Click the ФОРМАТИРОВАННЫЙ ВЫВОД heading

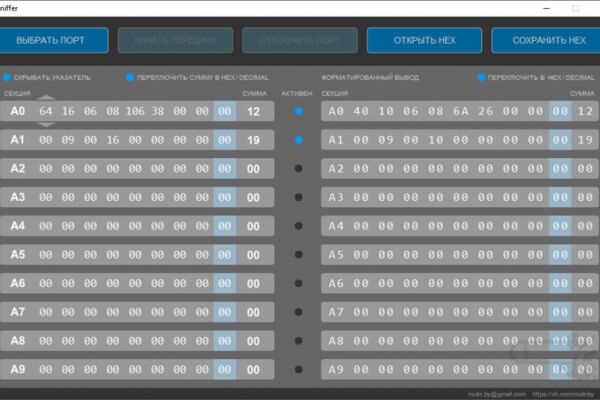(370, 77)
